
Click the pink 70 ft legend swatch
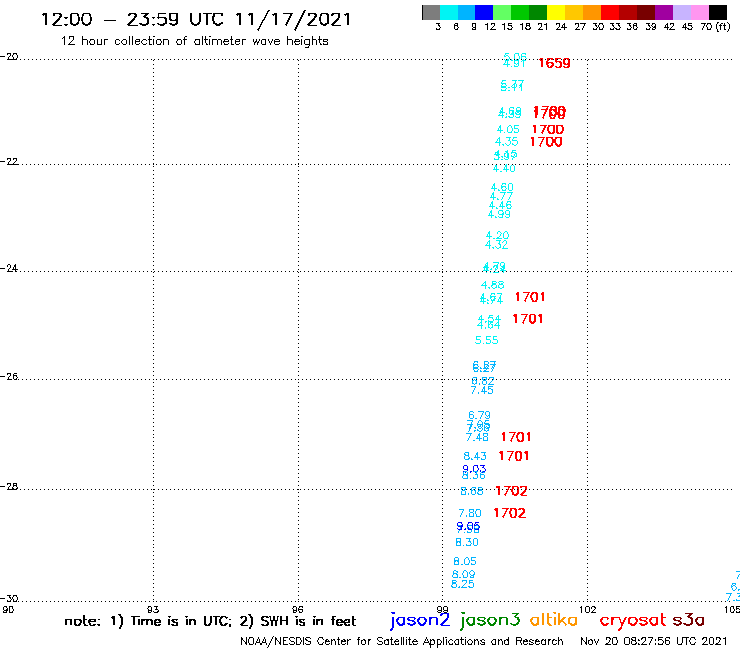pyautogui.click(x=699, y=12)
